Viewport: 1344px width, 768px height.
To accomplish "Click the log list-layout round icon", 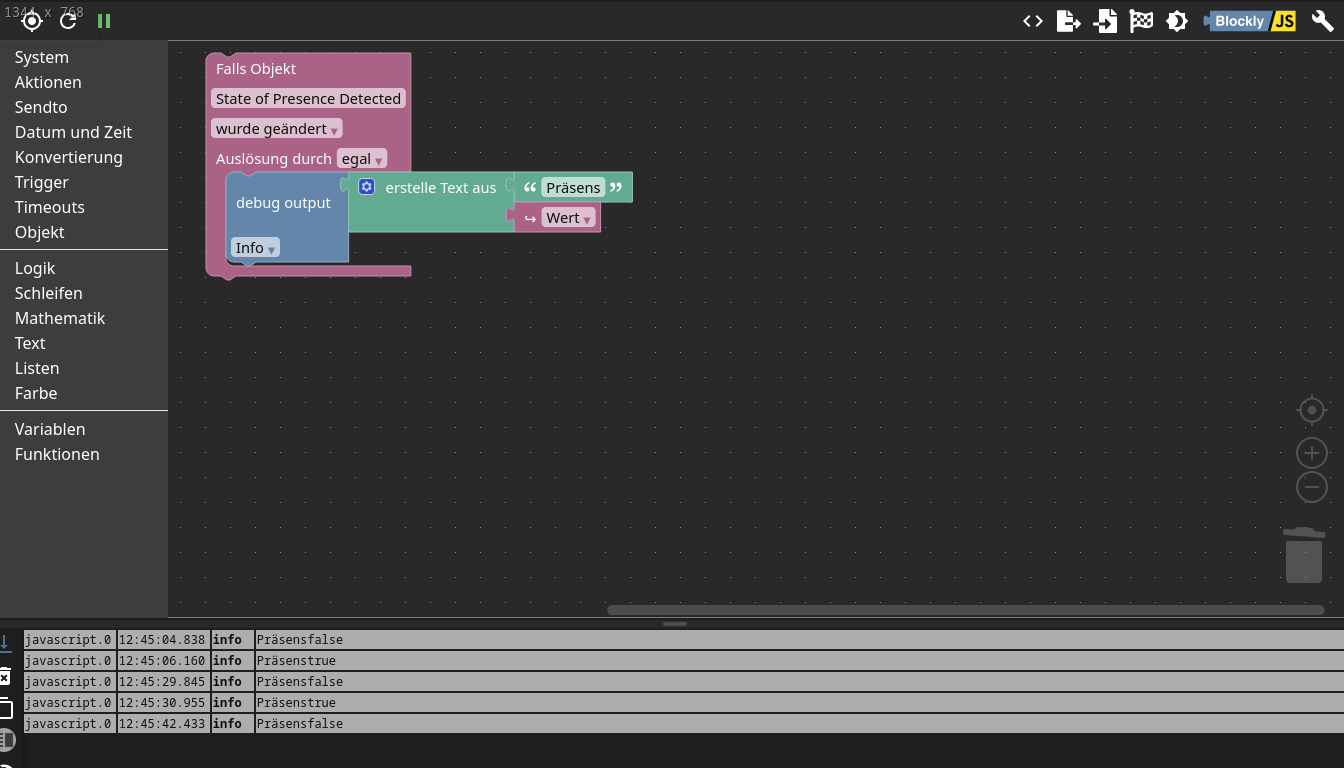I will 6,741.
